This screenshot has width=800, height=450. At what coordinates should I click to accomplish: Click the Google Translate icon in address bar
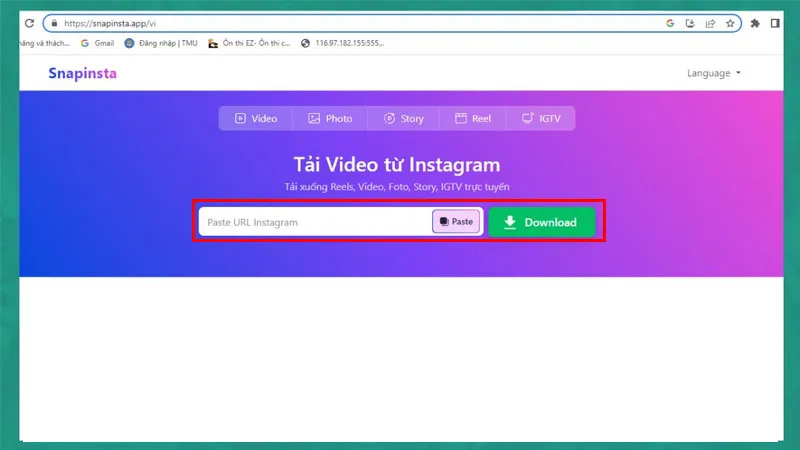pos(670,23)
